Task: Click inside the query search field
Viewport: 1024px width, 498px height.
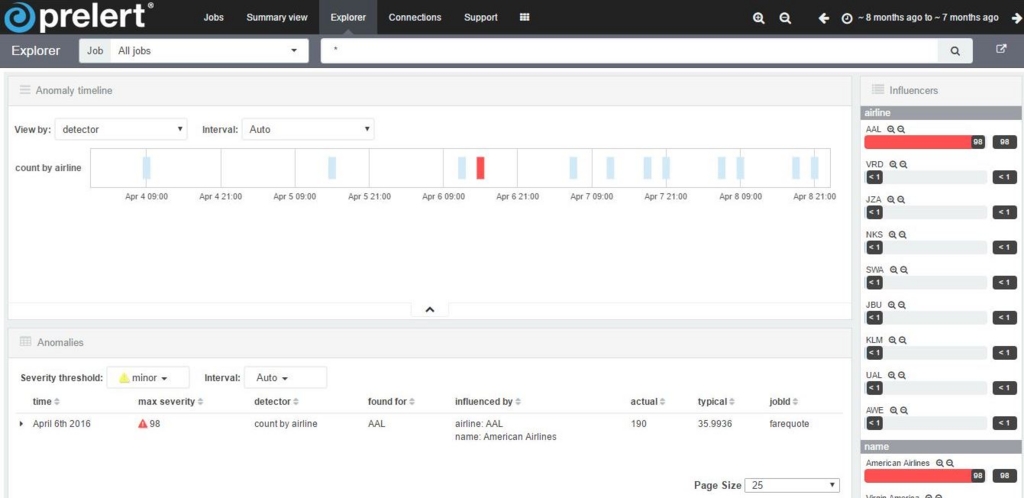Action: (630, 51)
